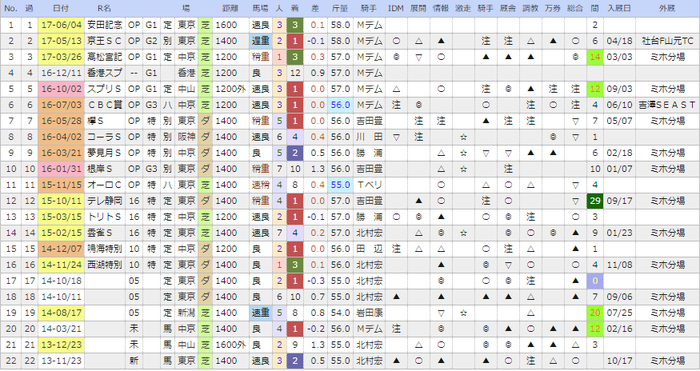This screenshot has width=700, height=371.
Task: Click the 展開 column header
Action: (x=418, y=8)
